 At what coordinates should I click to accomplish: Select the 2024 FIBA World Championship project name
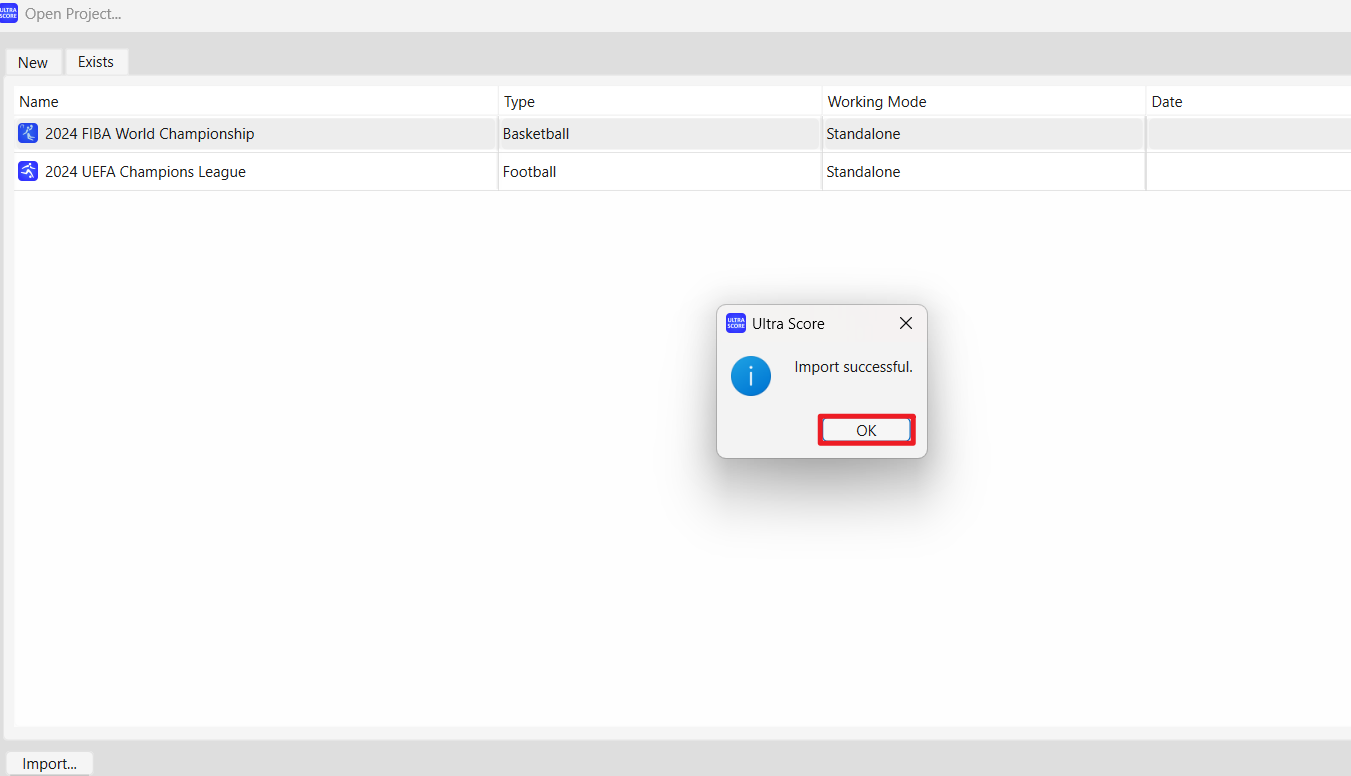pyautogui.click(x=150, y=134)
